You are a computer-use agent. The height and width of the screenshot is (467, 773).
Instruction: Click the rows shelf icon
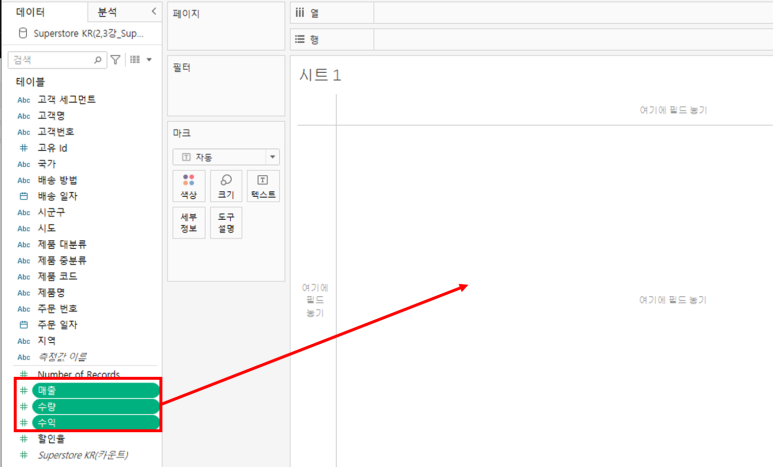[x=300, y=39]
